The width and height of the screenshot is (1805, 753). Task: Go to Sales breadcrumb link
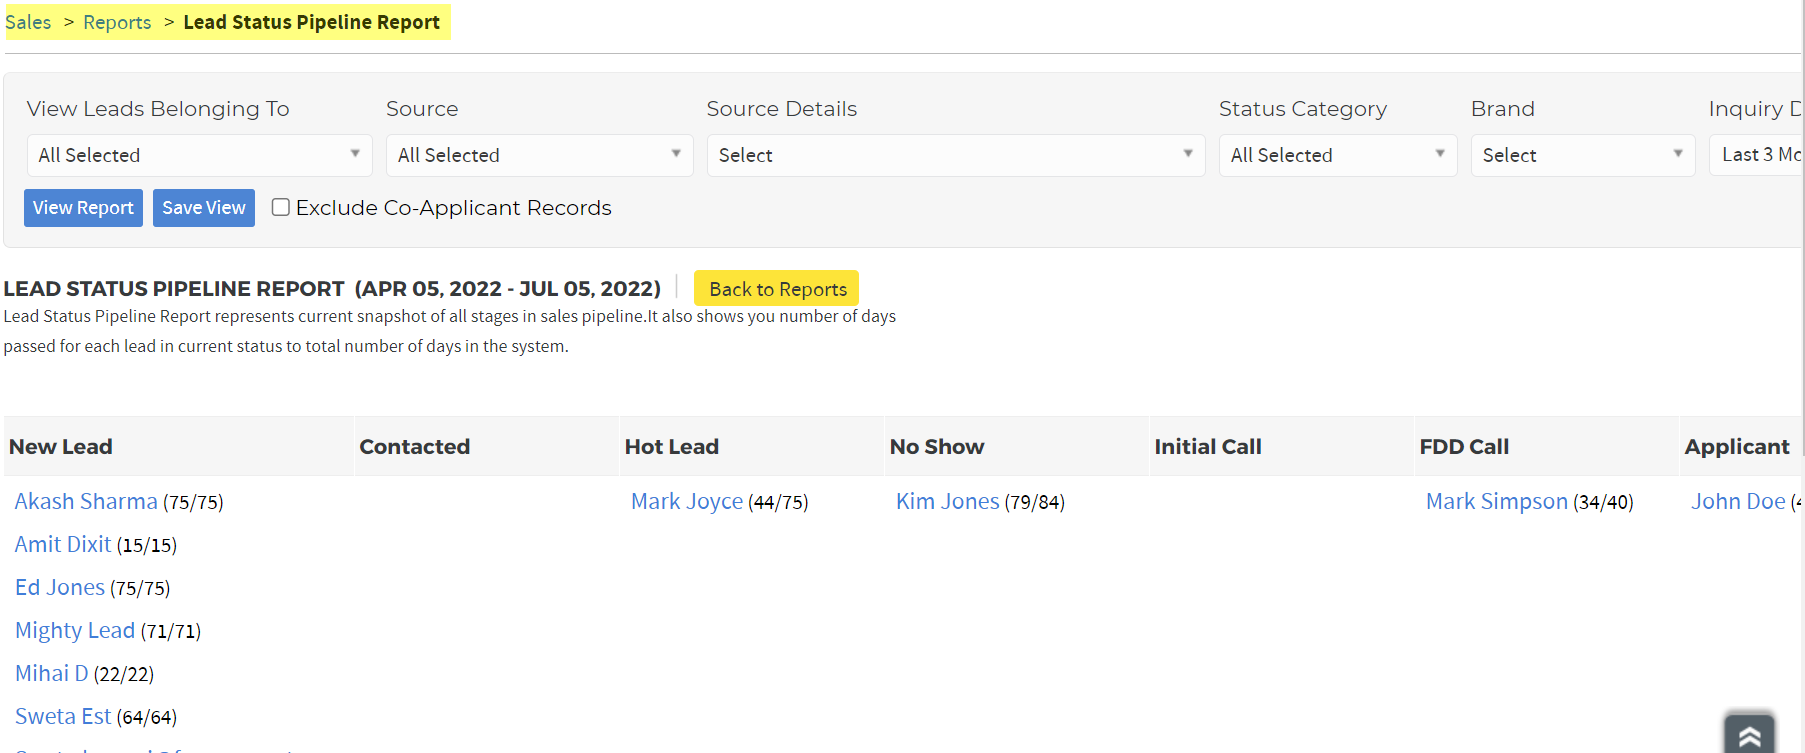pos(28,22)
